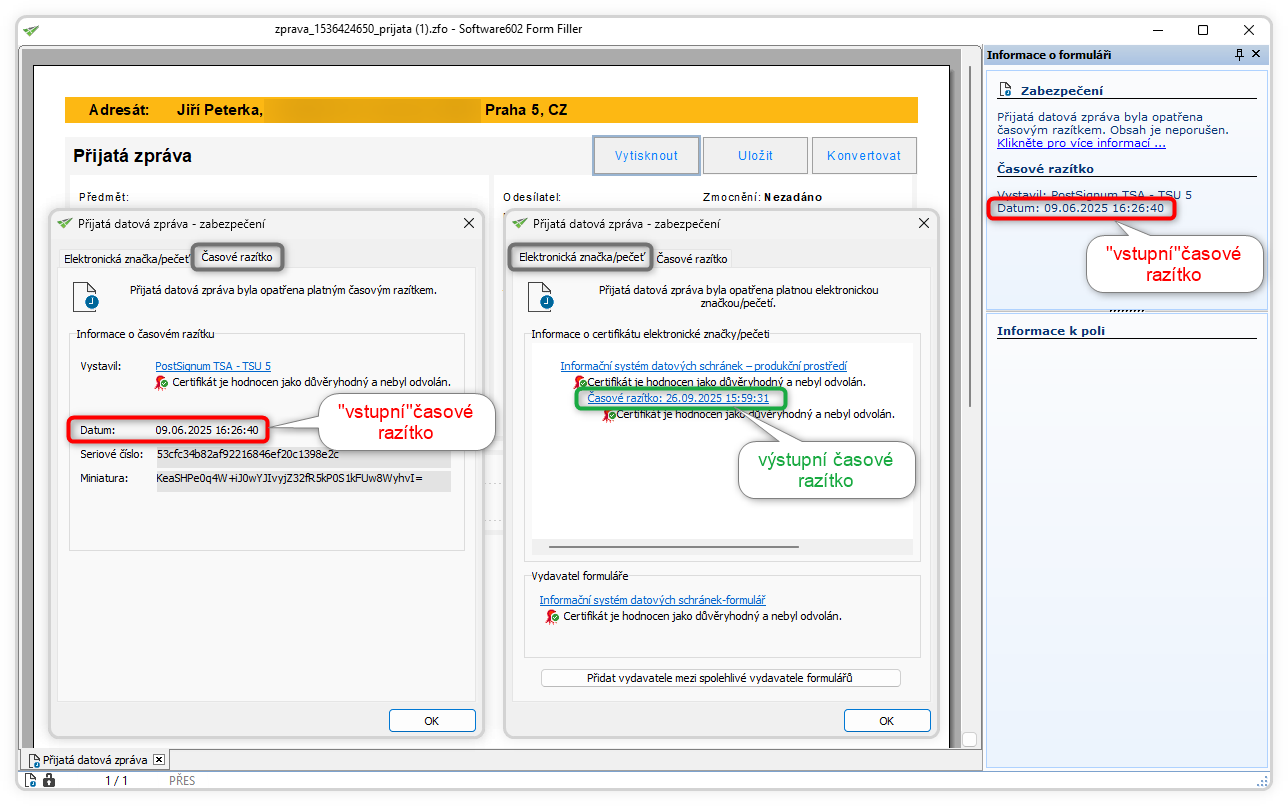Click the lock icon in the status bar
The width and height of the screenshot is (1288, 806).
coord(49,780)
